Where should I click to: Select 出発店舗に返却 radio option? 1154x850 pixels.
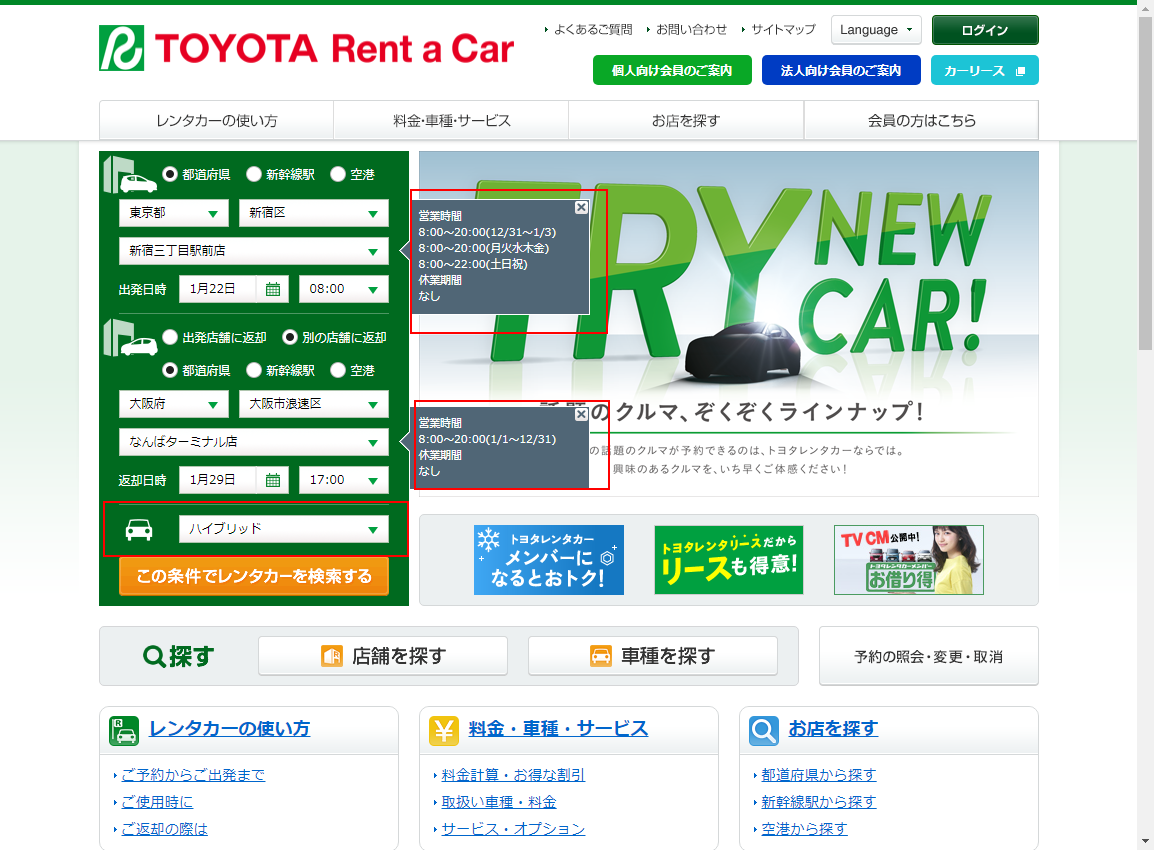[170, 337]
